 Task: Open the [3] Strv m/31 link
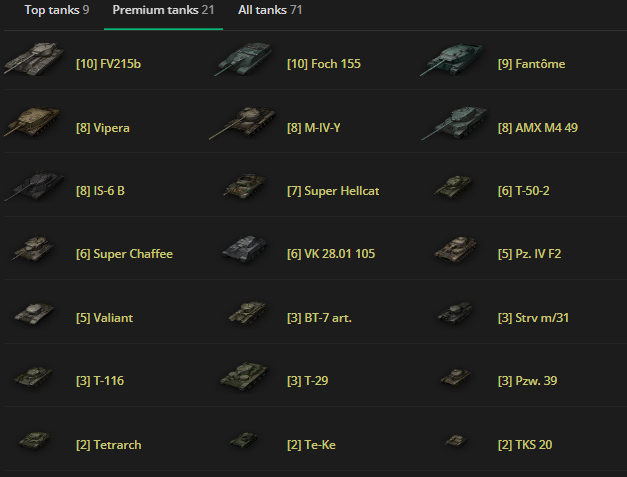click(533, 318)
